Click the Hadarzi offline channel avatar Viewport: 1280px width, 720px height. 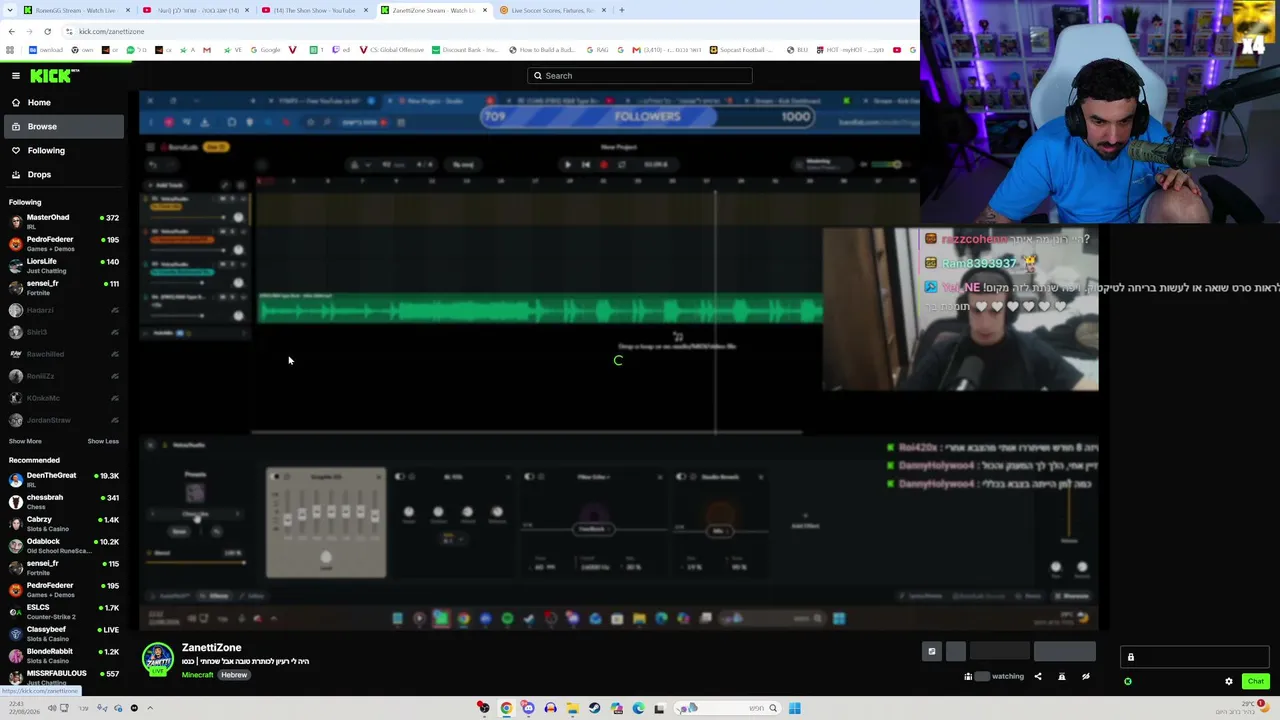15,310
